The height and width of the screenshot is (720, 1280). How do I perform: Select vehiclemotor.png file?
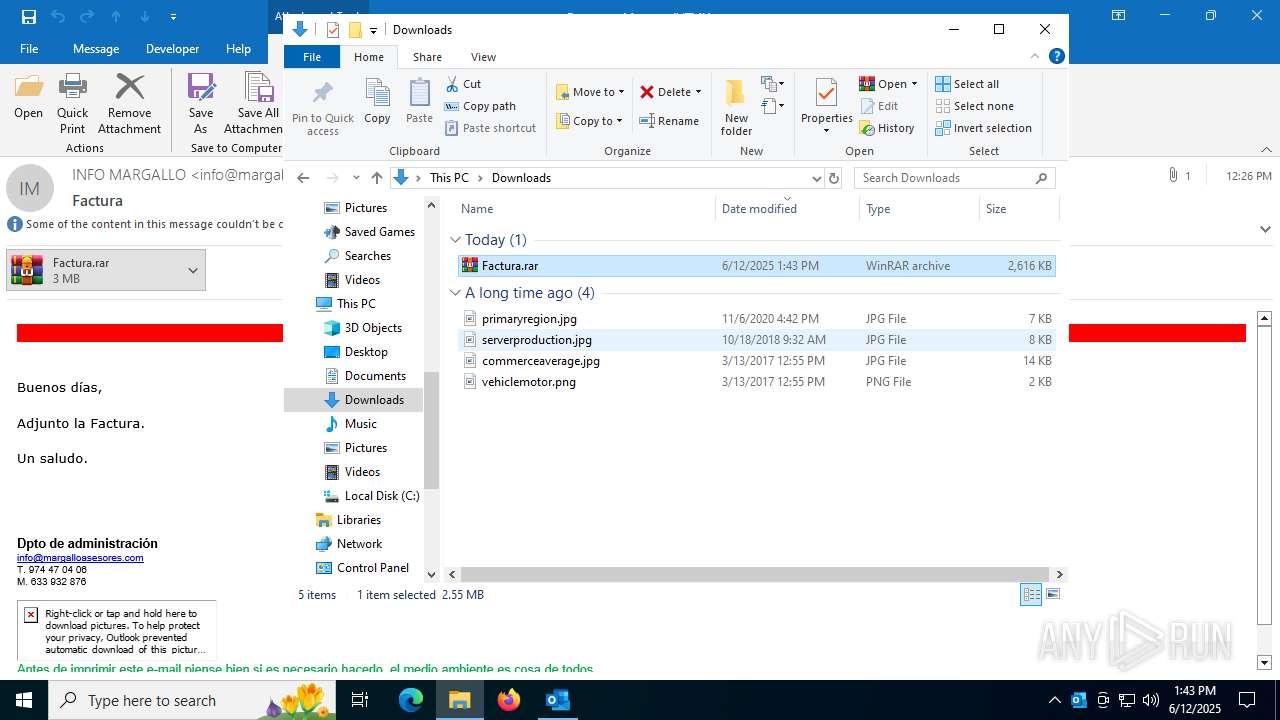pos(756,382)
